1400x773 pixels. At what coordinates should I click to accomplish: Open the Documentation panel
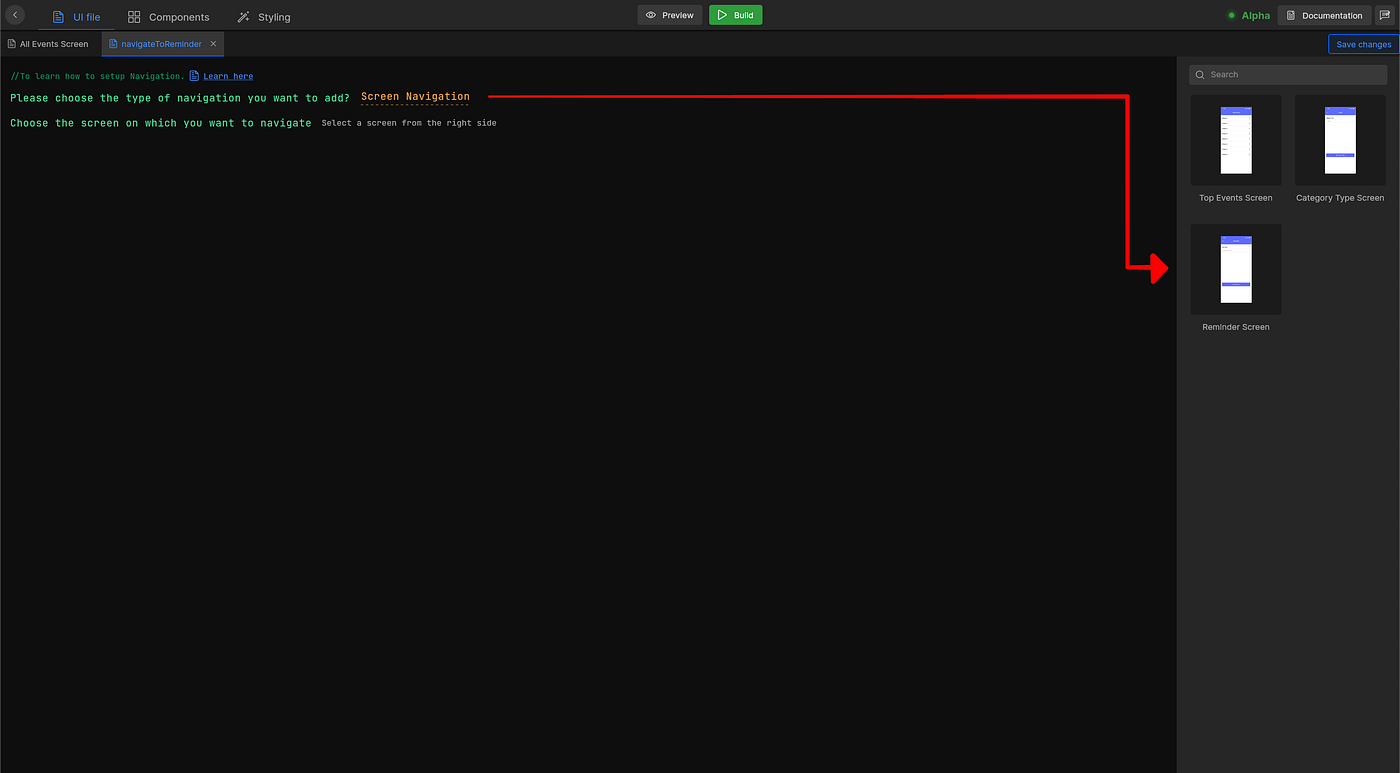1324,15
